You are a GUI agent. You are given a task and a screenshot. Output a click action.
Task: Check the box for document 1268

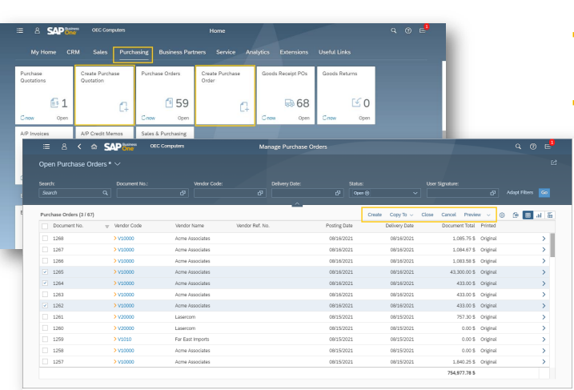pyautogui.click(x=45, y=238)
